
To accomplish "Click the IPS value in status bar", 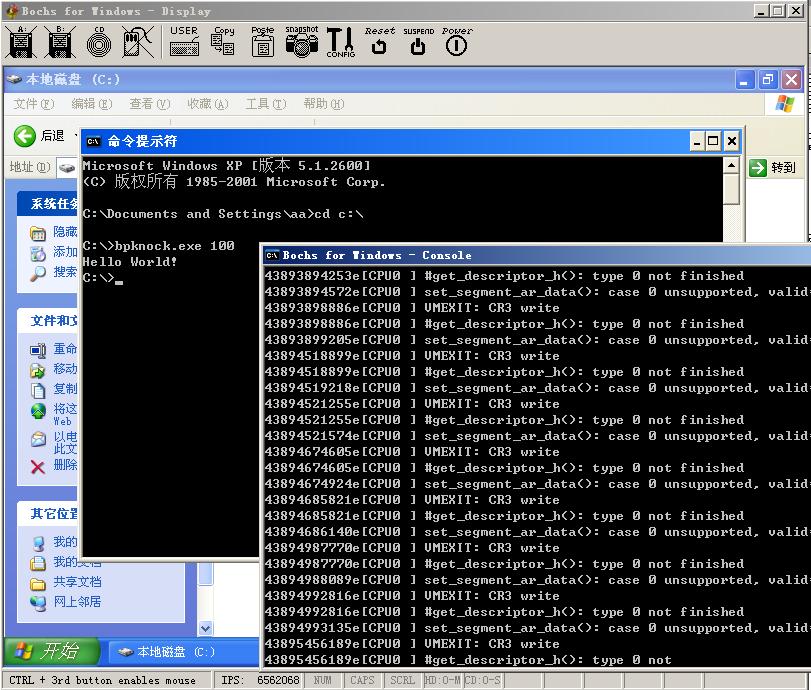I will coord(278,680).
